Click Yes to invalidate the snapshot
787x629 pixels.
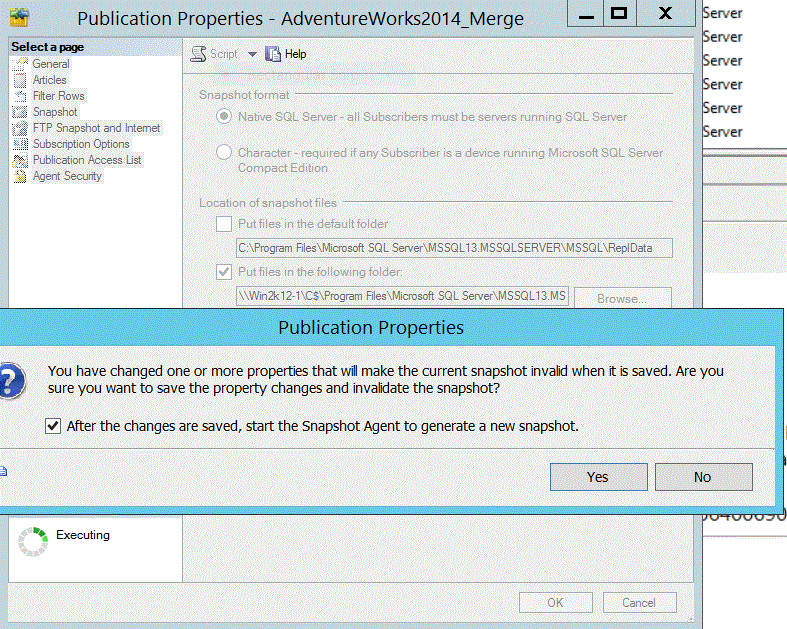(599, 477)
